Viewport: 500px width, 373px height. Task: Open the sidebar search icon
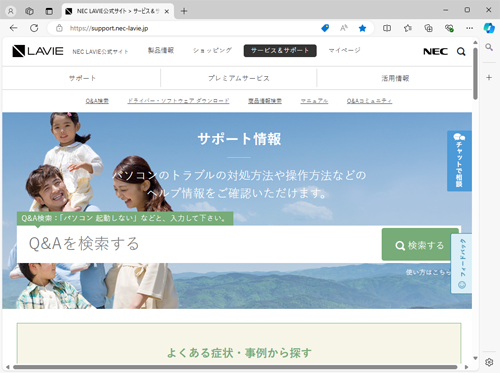[x=489, y=47]
